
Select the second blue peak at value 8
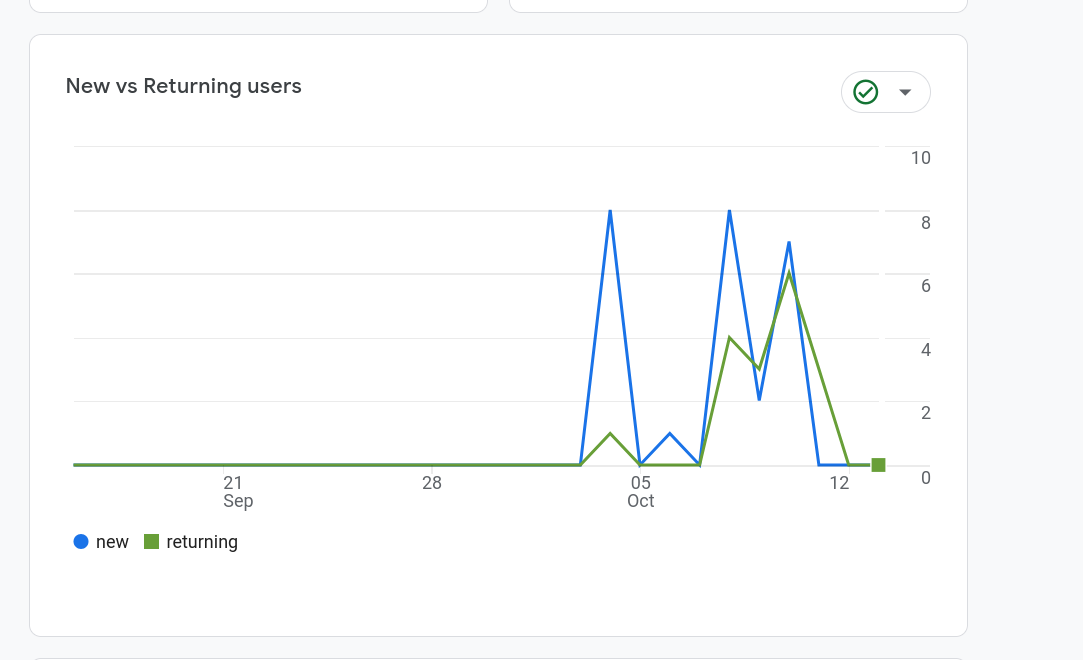730,211
